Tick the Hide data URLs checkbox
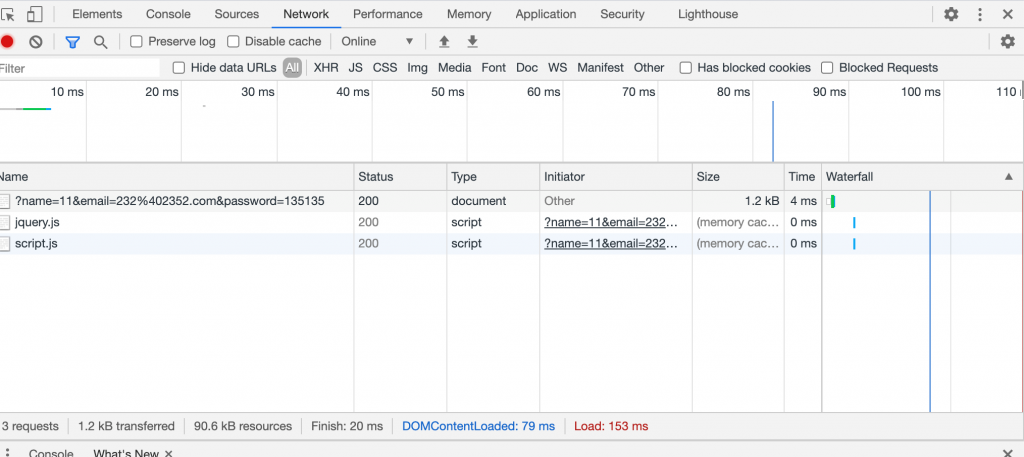This screenshot has width=1024, height=457. (x=179, y=68)
